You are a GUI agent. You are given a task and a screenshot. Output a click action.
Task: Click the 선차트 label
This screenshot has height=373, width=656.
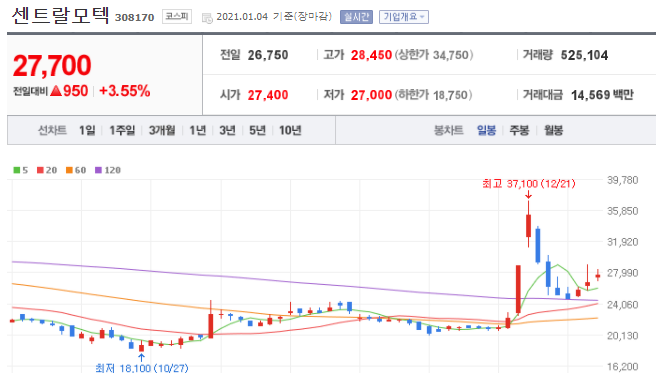[52, 130]
